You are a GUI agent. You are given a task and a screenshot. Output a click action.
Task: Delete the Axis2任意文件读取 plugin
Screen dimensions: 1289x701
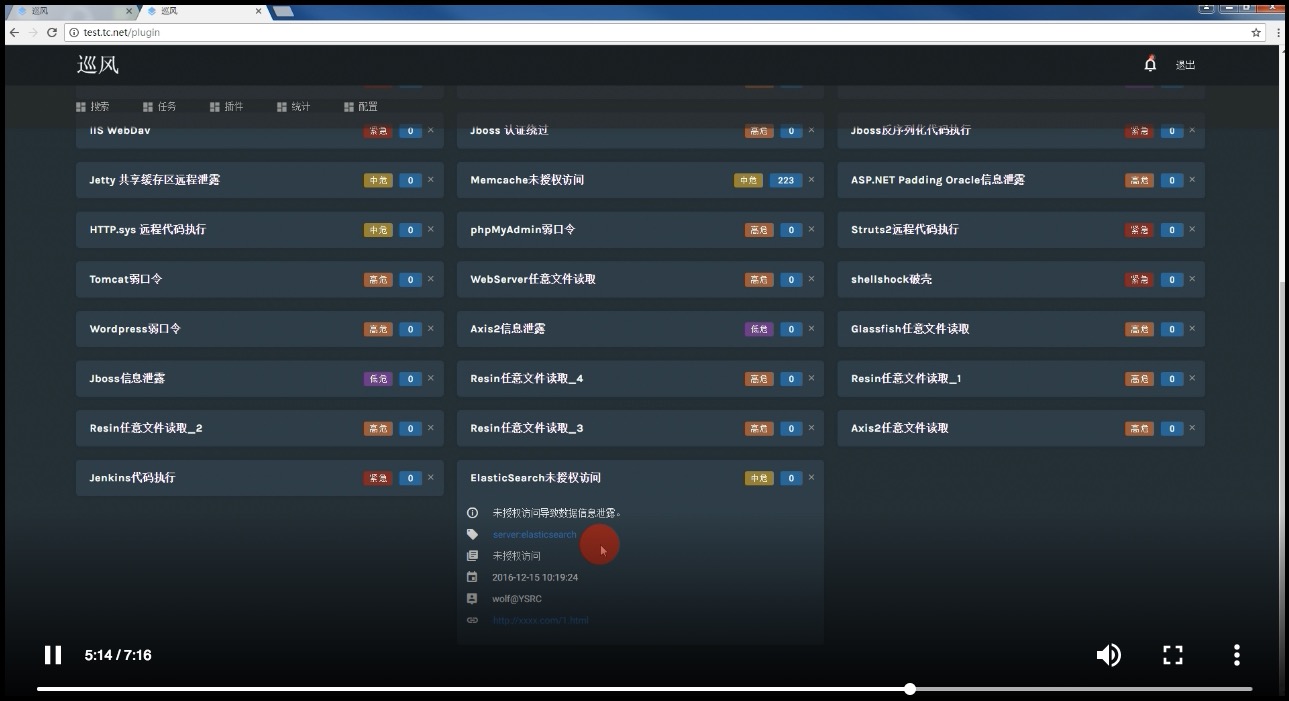[1192, 428]
